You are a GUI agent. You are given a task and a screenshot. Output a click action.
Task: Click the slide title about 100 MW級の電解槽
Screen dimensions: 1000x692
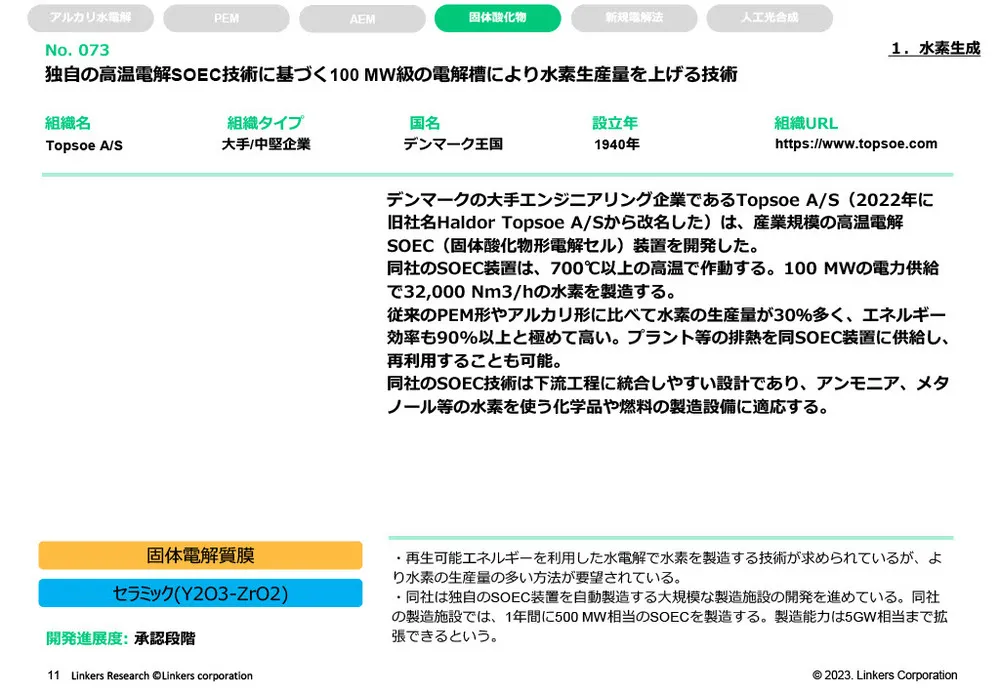tap(391, 75)
